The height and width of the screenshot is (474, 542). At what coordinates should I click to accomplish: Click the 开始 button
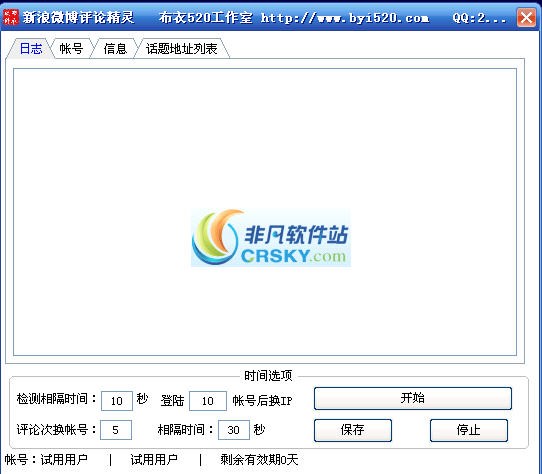pos(413,398)
